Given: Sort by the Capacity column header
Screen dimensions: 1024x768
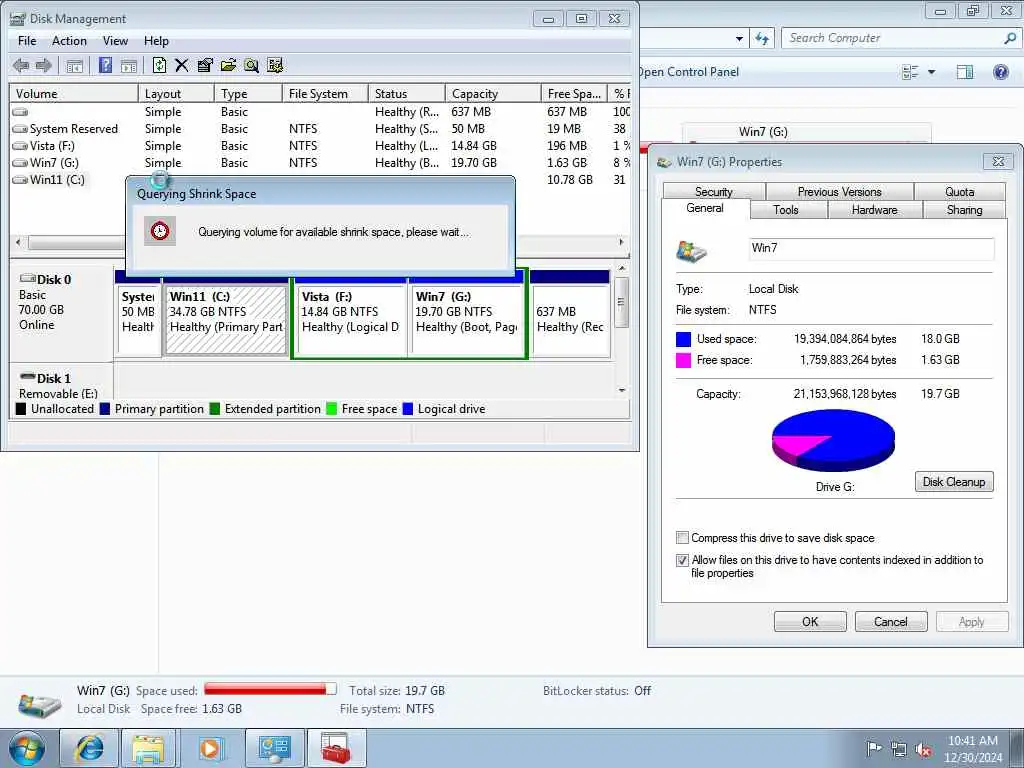Looking at the screenshot, I should click(493, 93).
